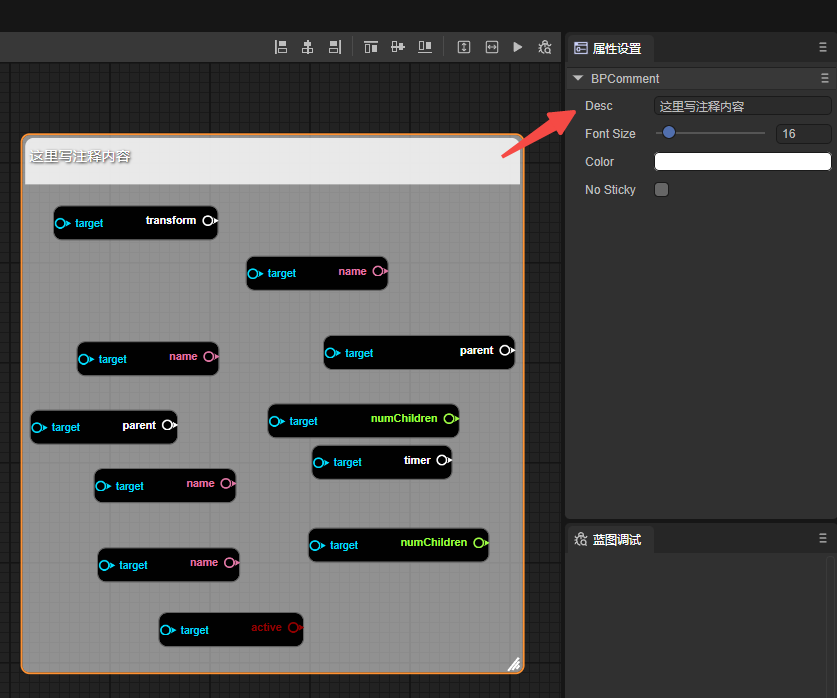Collapse the BPComment section
Viewport: 837px width, 698px height.
(578, 78)
